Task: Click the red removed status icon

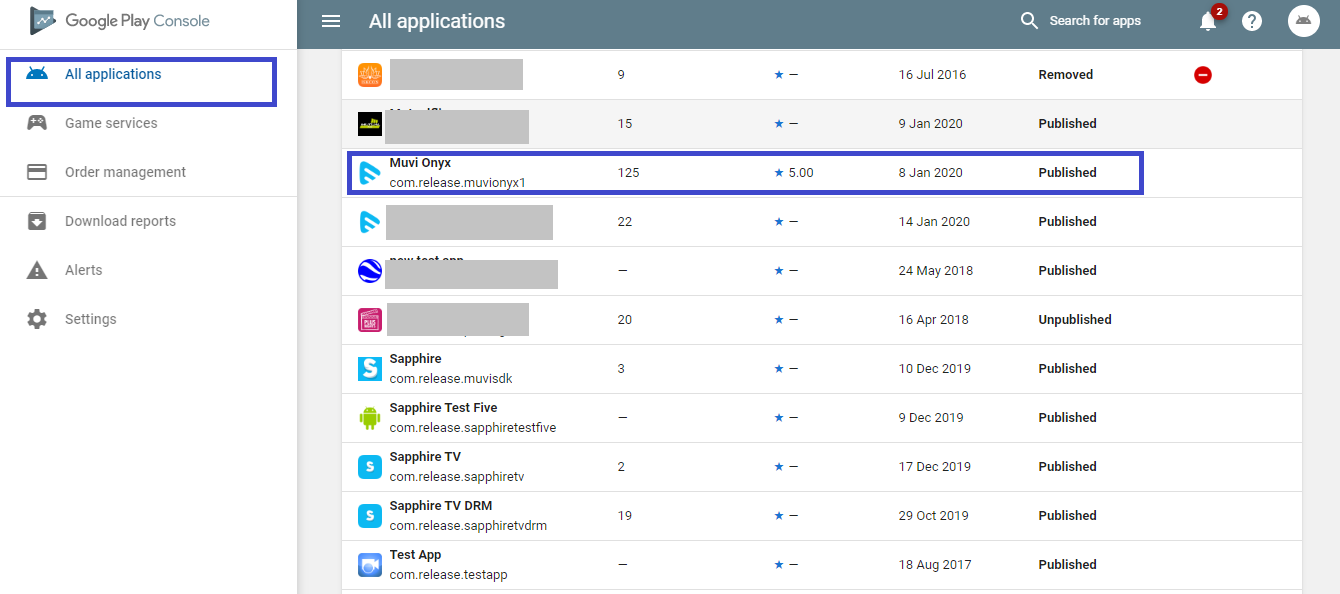Action: point(1203,75)
